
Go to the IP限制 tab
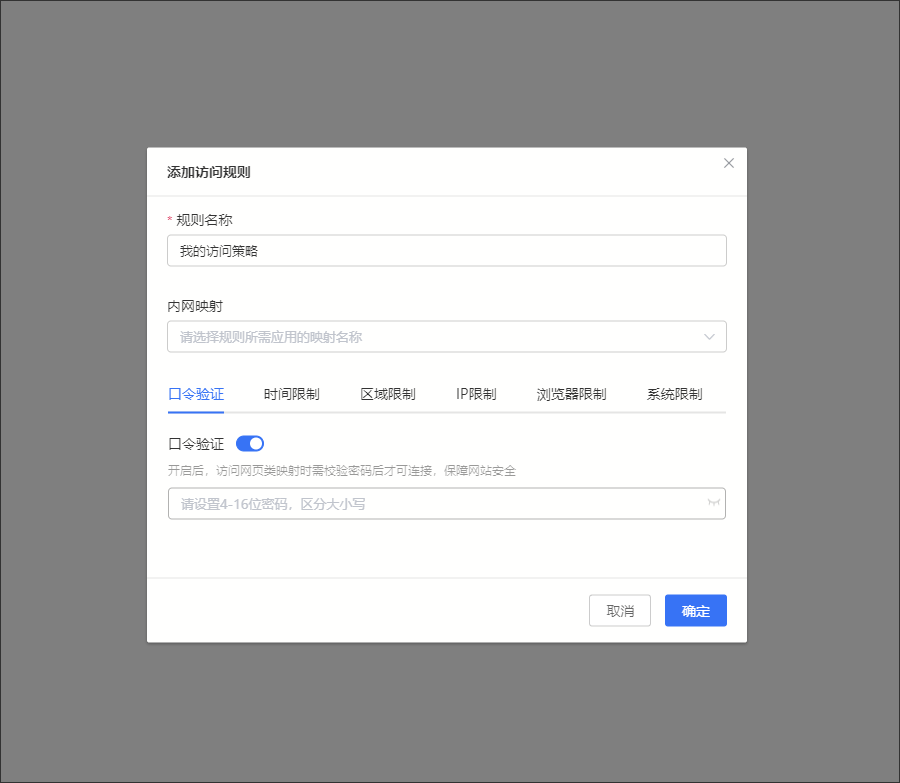[x=476, y=394]
